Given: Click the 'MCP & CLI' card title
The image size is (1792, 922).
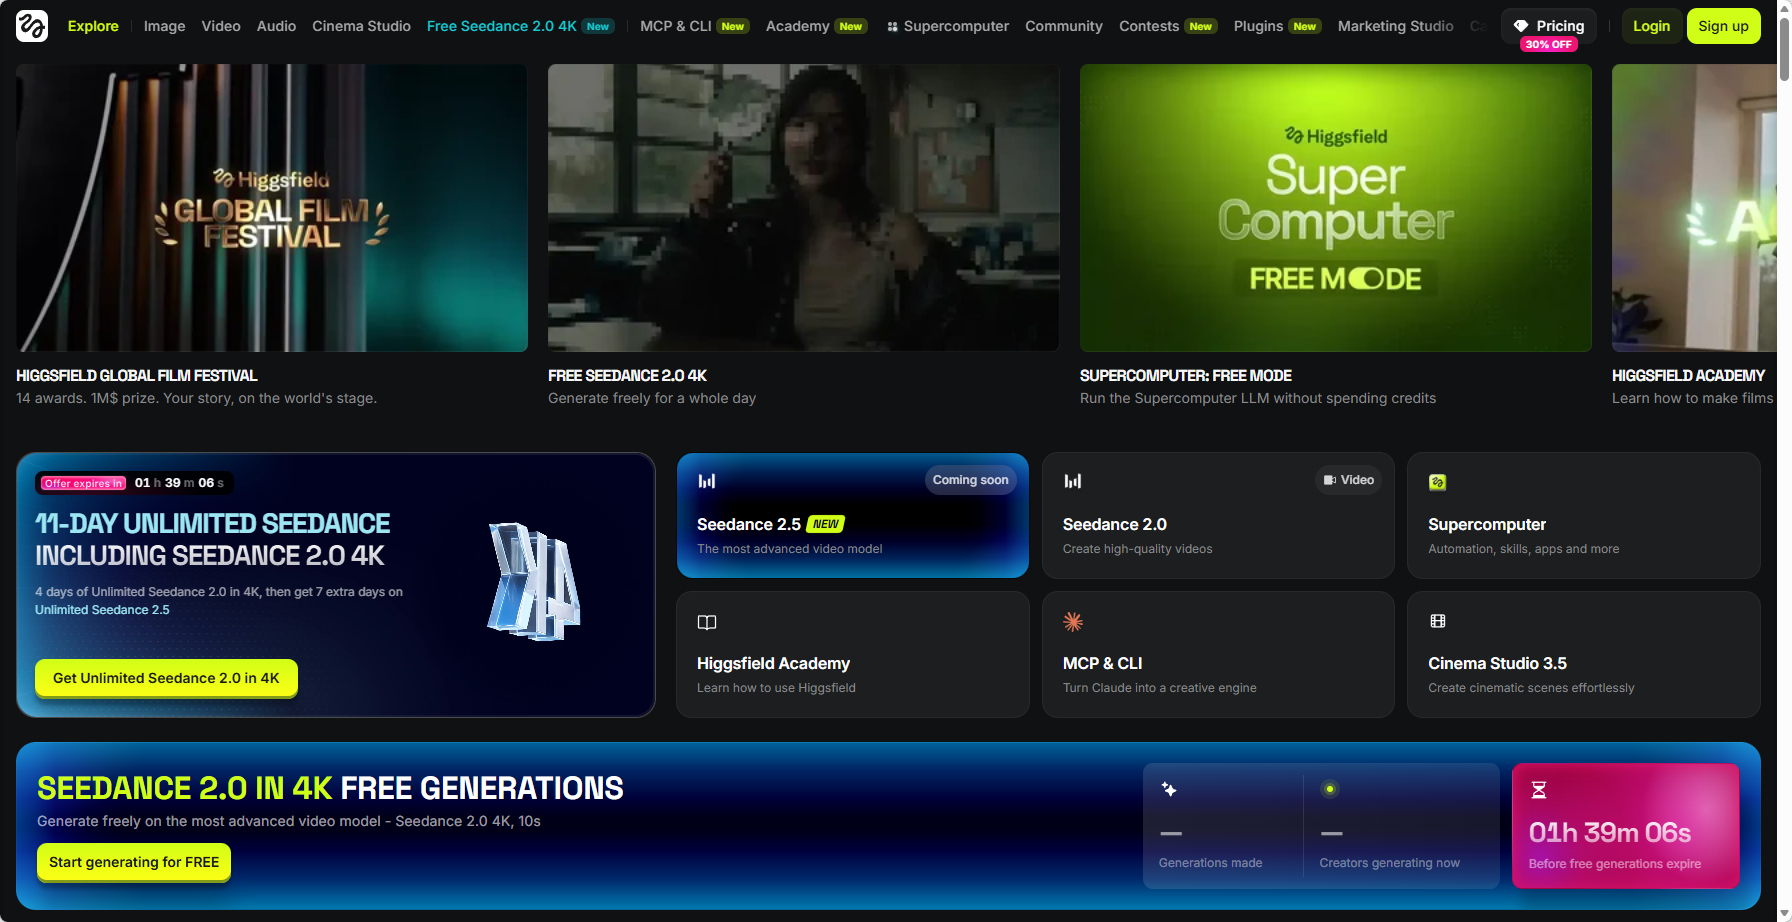Looking at the screenshot, I should point(1102,663).
